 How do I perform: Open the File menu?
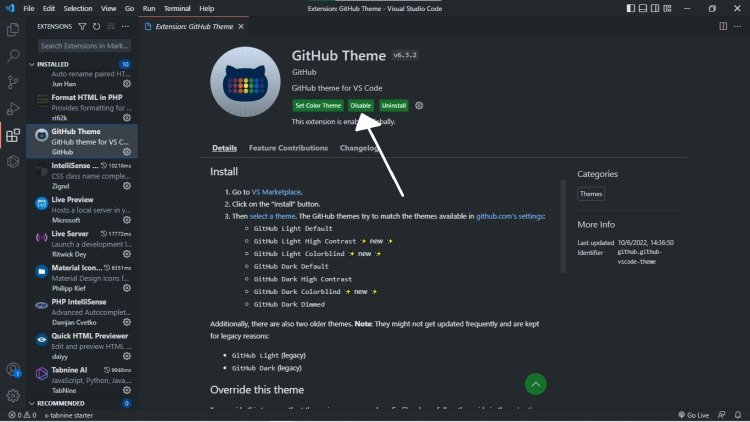click(29, 8)
